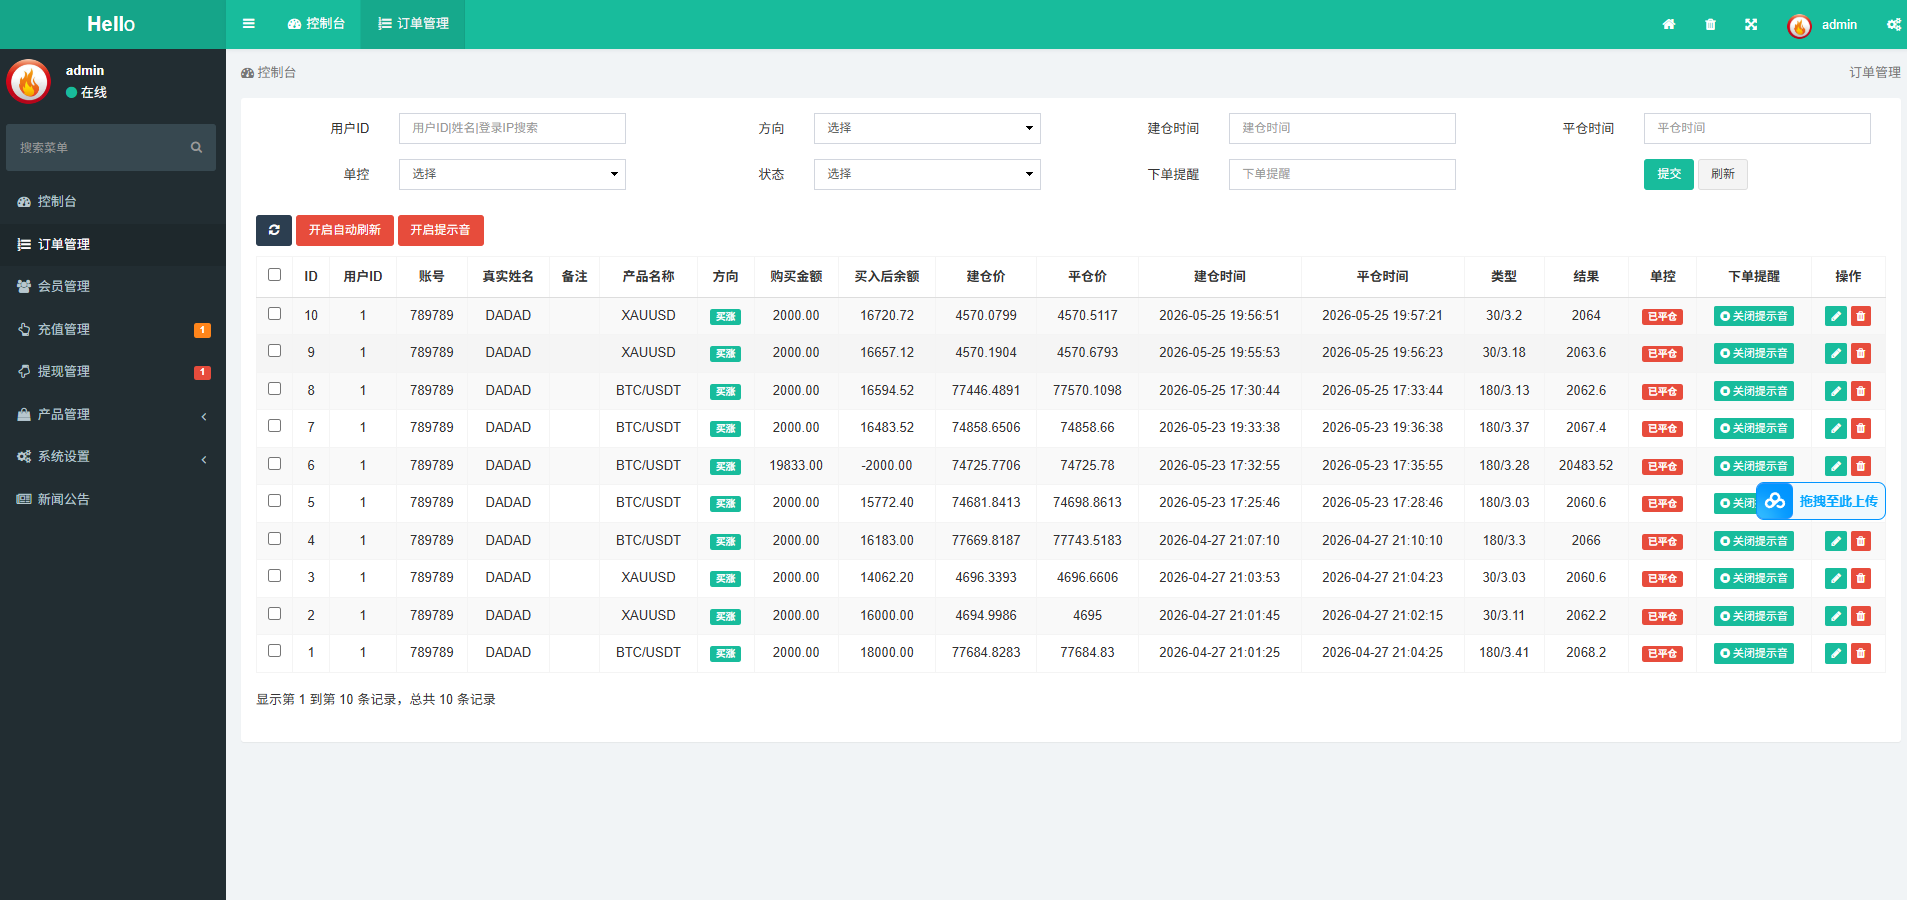Check the select-all checkbox in table header
This screenshot has width=1907, height=900.
click(274, 275)
